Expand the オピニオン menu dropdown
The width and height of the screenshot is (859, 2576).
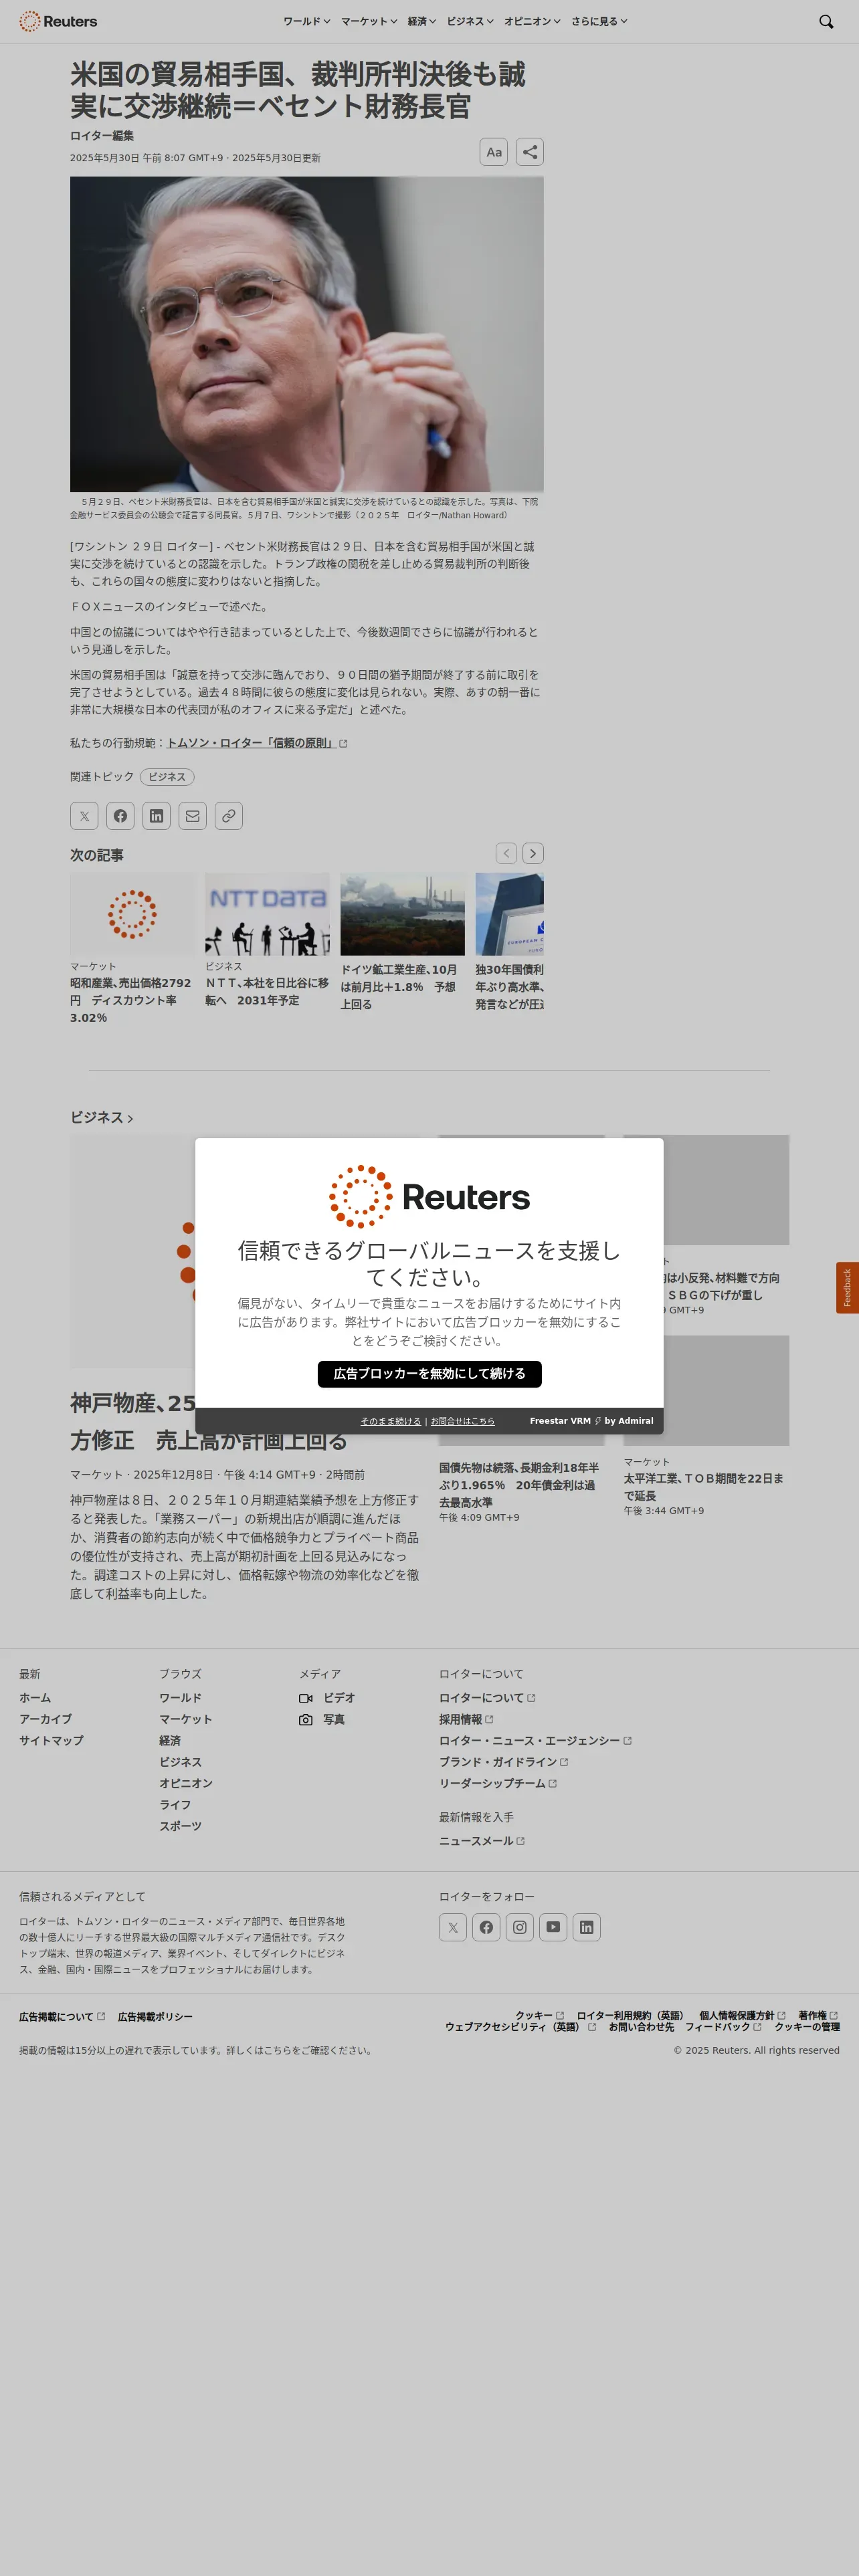[532, 21]
